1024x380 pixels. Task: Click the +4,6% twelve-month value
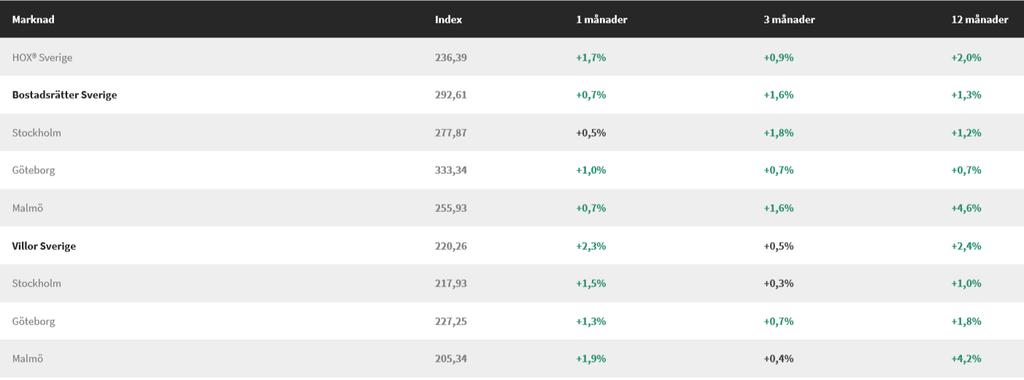tap(966, 208)
